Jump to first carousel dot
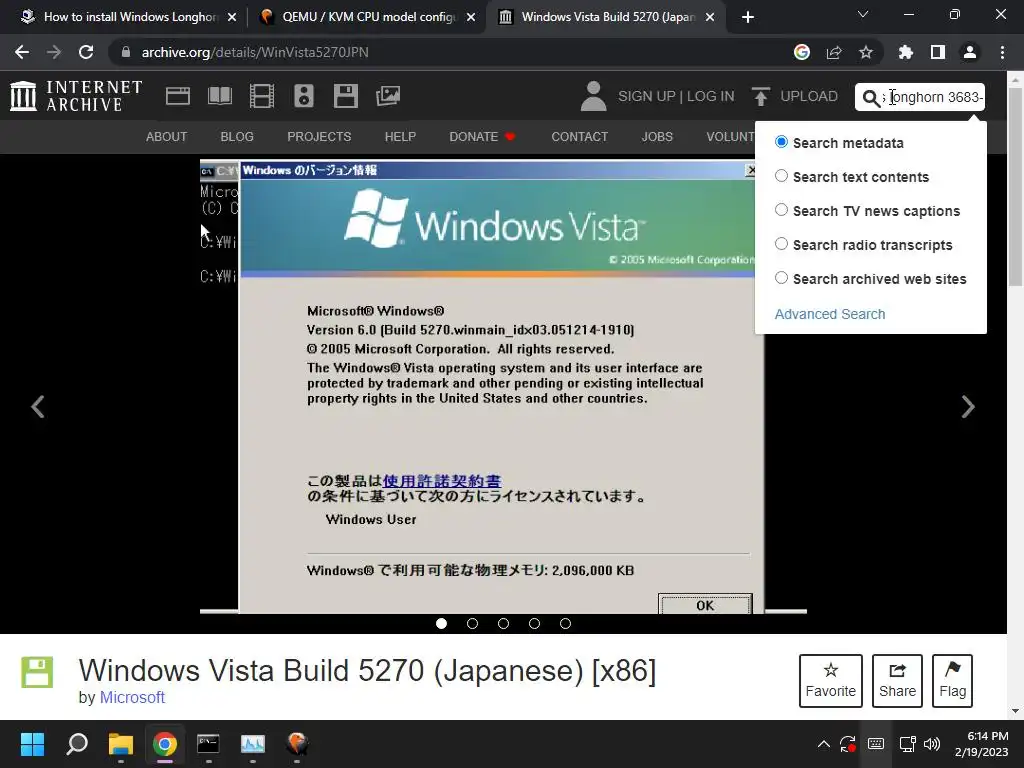 (x=441, y=624)
